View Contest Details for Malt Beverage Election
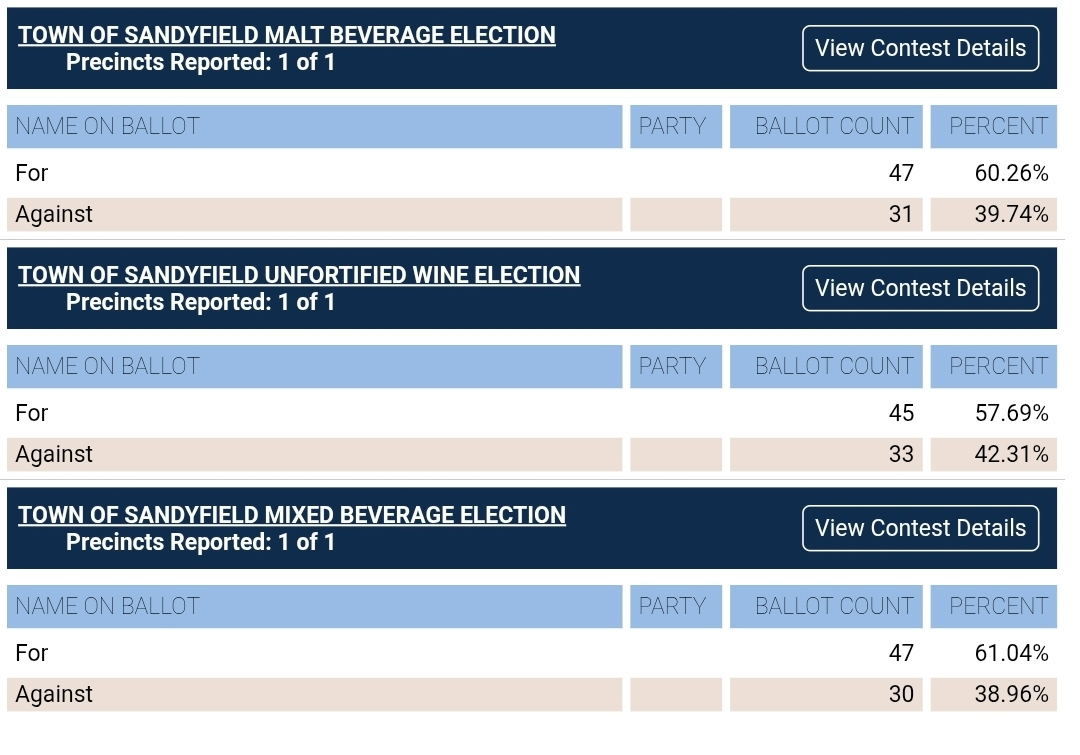The height and width of the screenshot is (755, 1080). point(920,48)
